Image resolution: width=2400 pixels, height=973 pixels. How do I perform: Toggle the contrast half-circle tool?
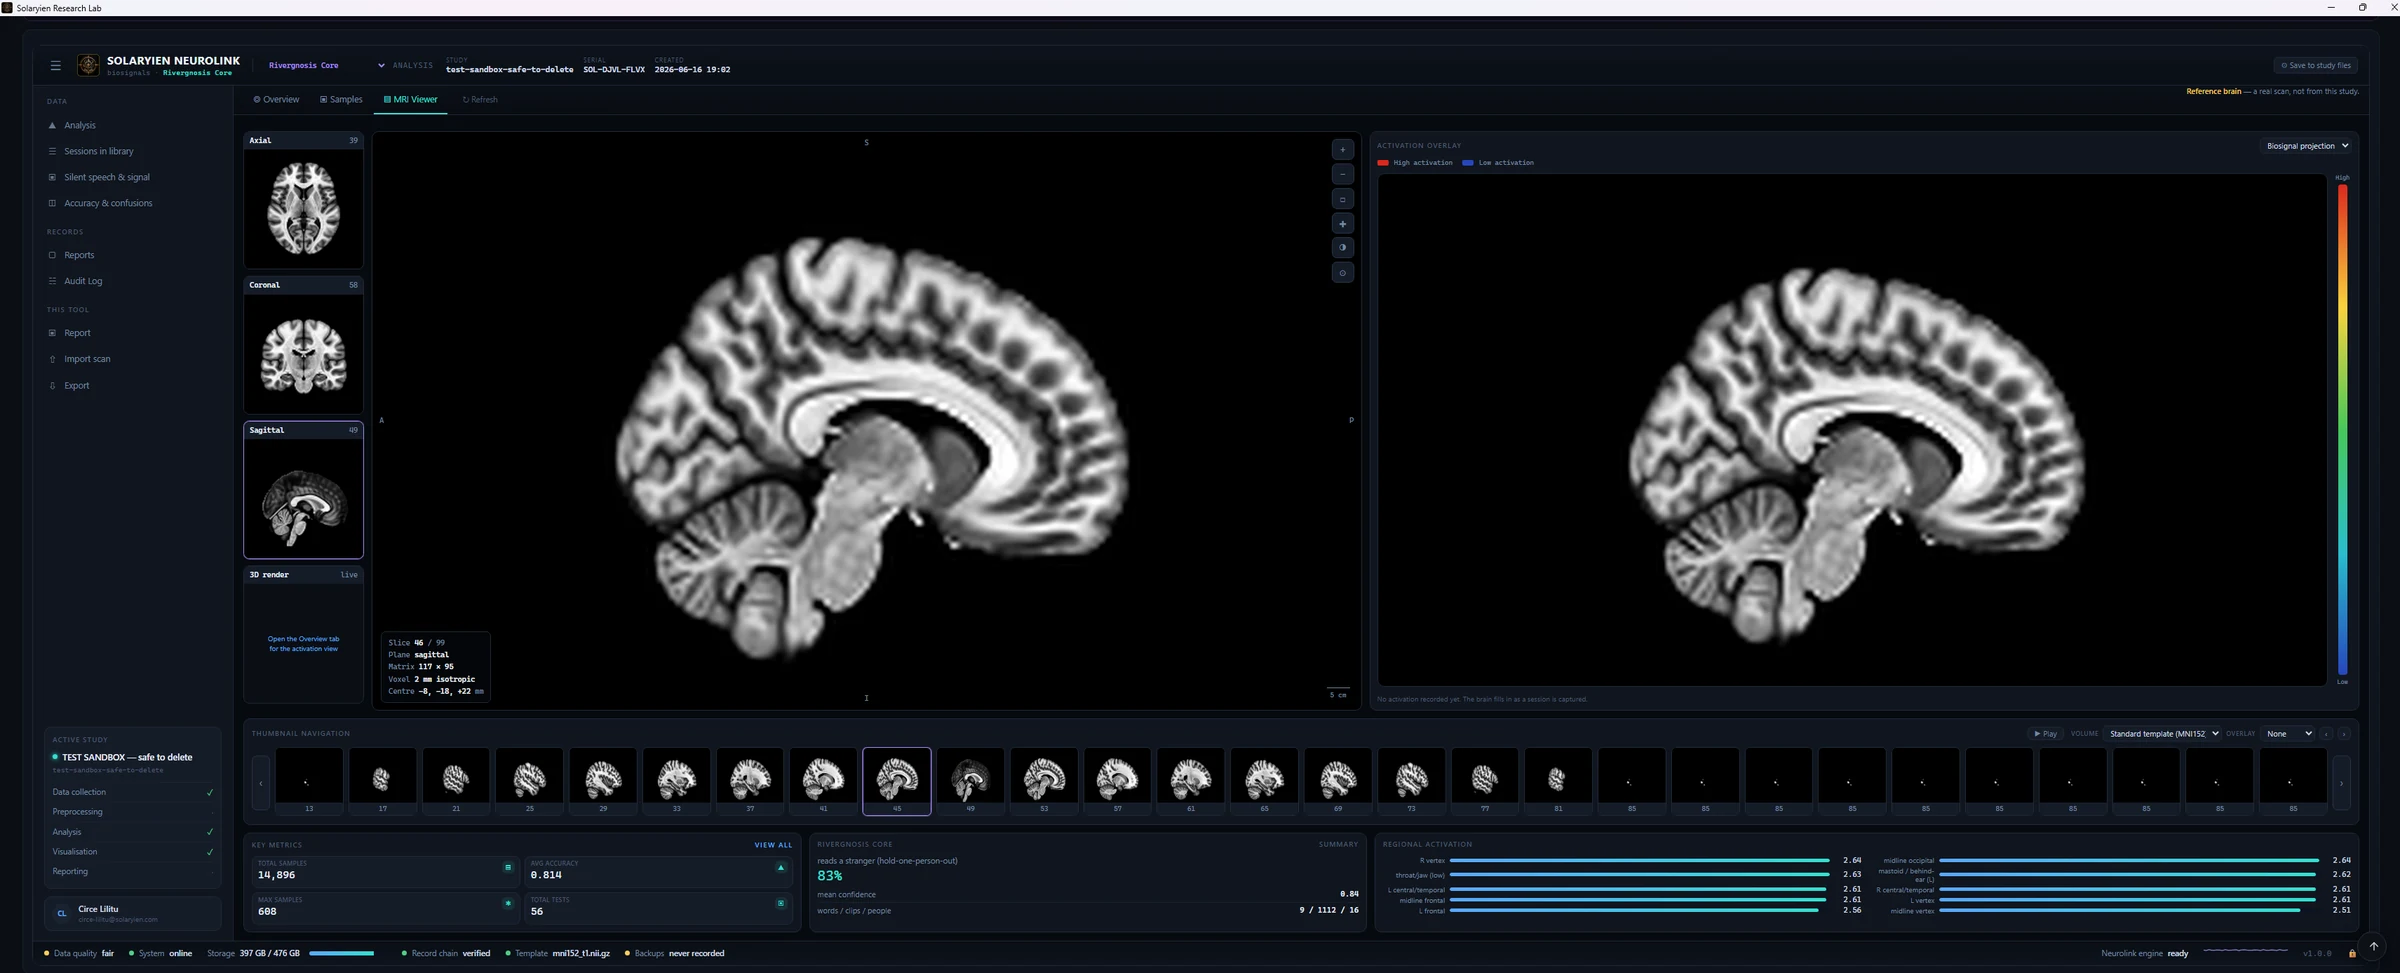click(x=1342, y=248)
